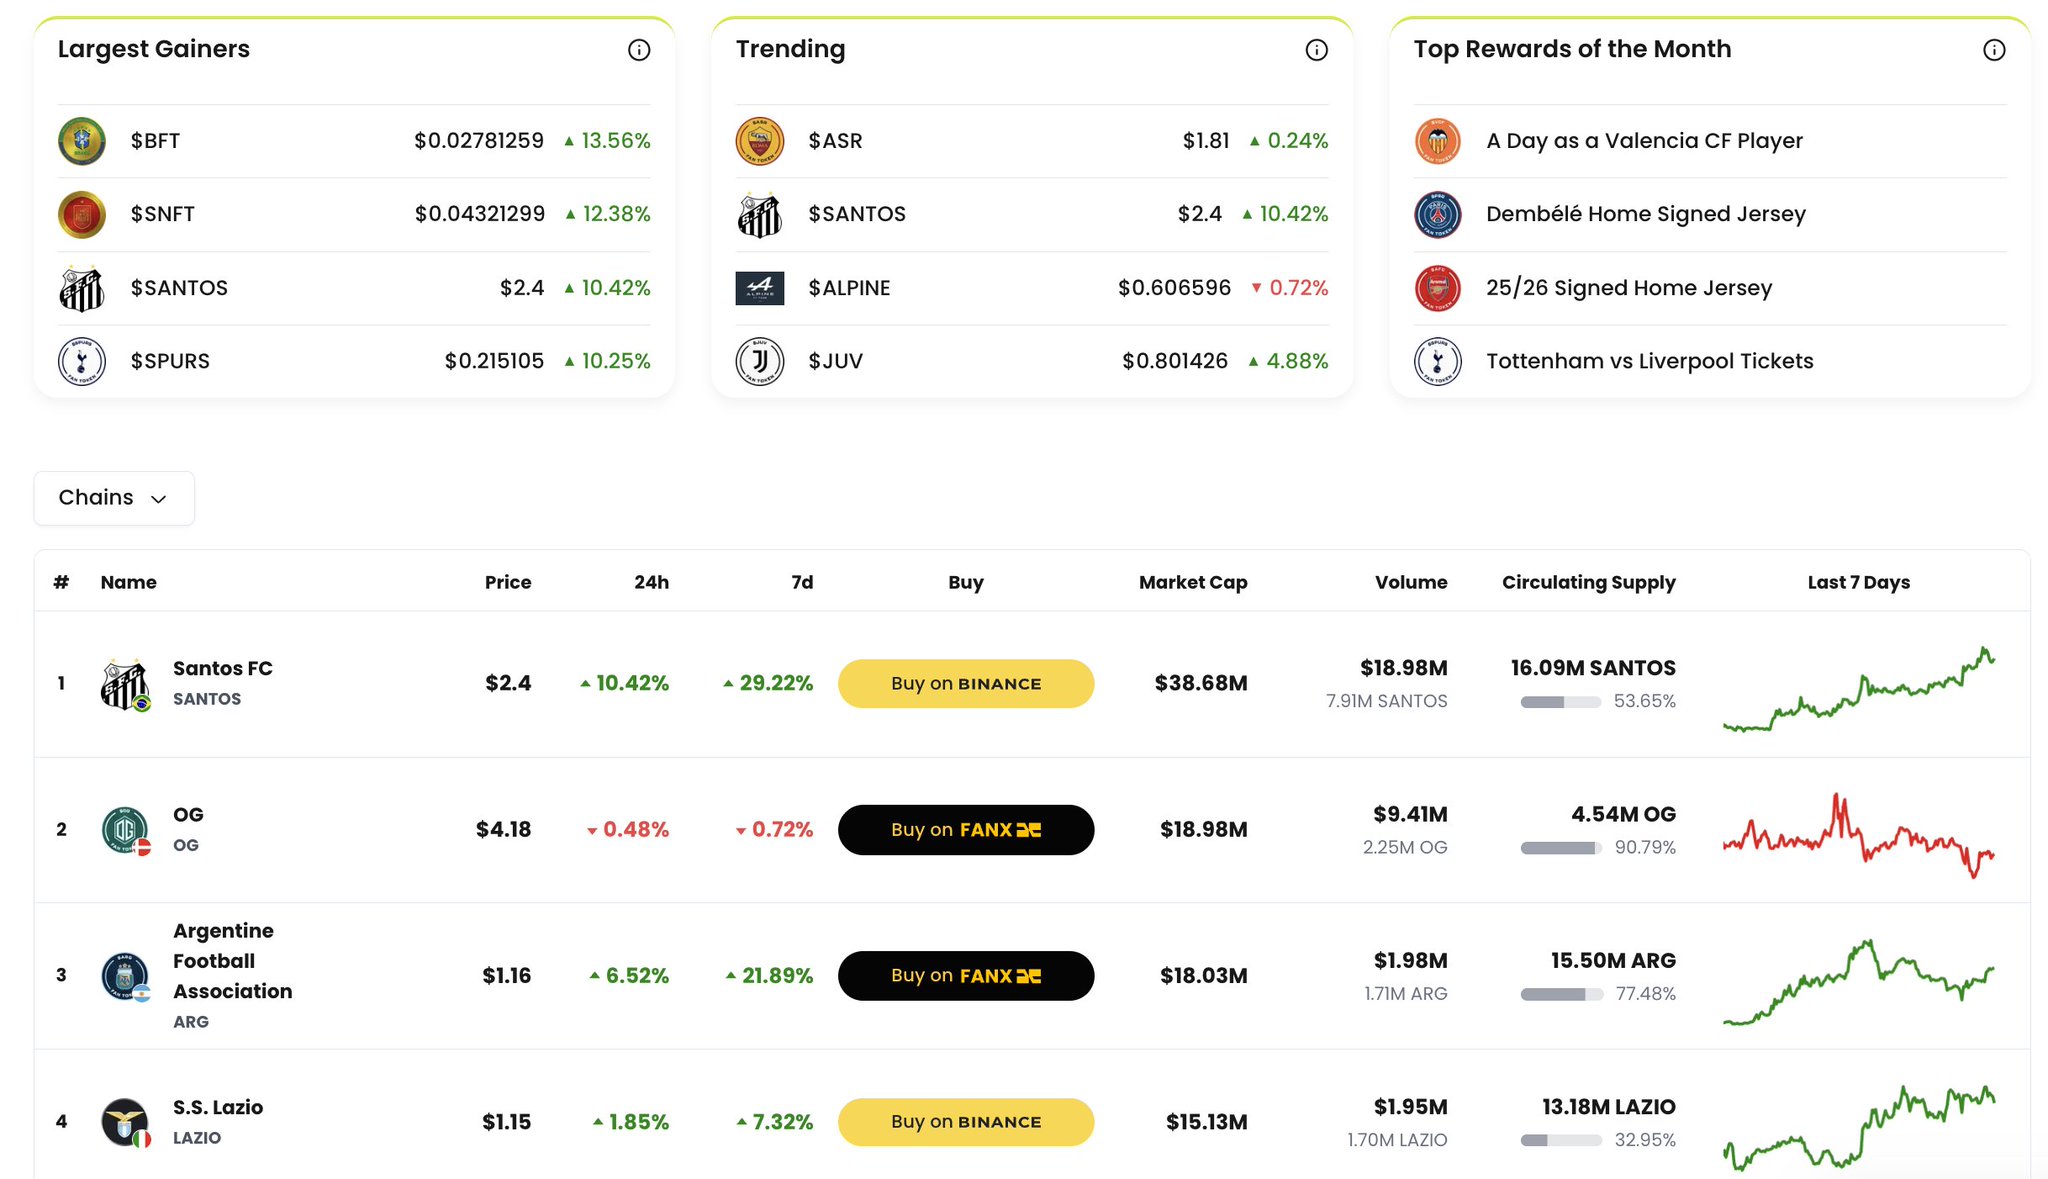
Task: Click the Alpine token logo in Trending
Action: (759, 288)
